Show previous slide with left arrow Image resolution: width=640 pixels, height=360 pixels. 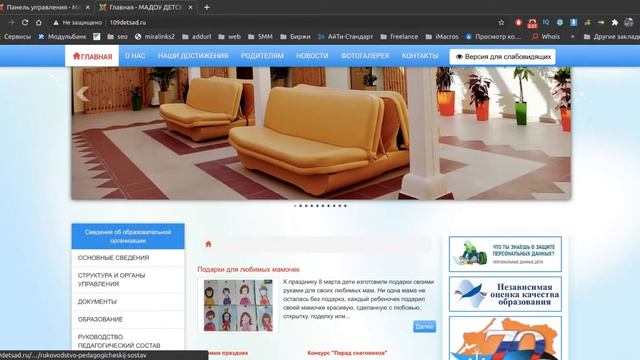82,94
